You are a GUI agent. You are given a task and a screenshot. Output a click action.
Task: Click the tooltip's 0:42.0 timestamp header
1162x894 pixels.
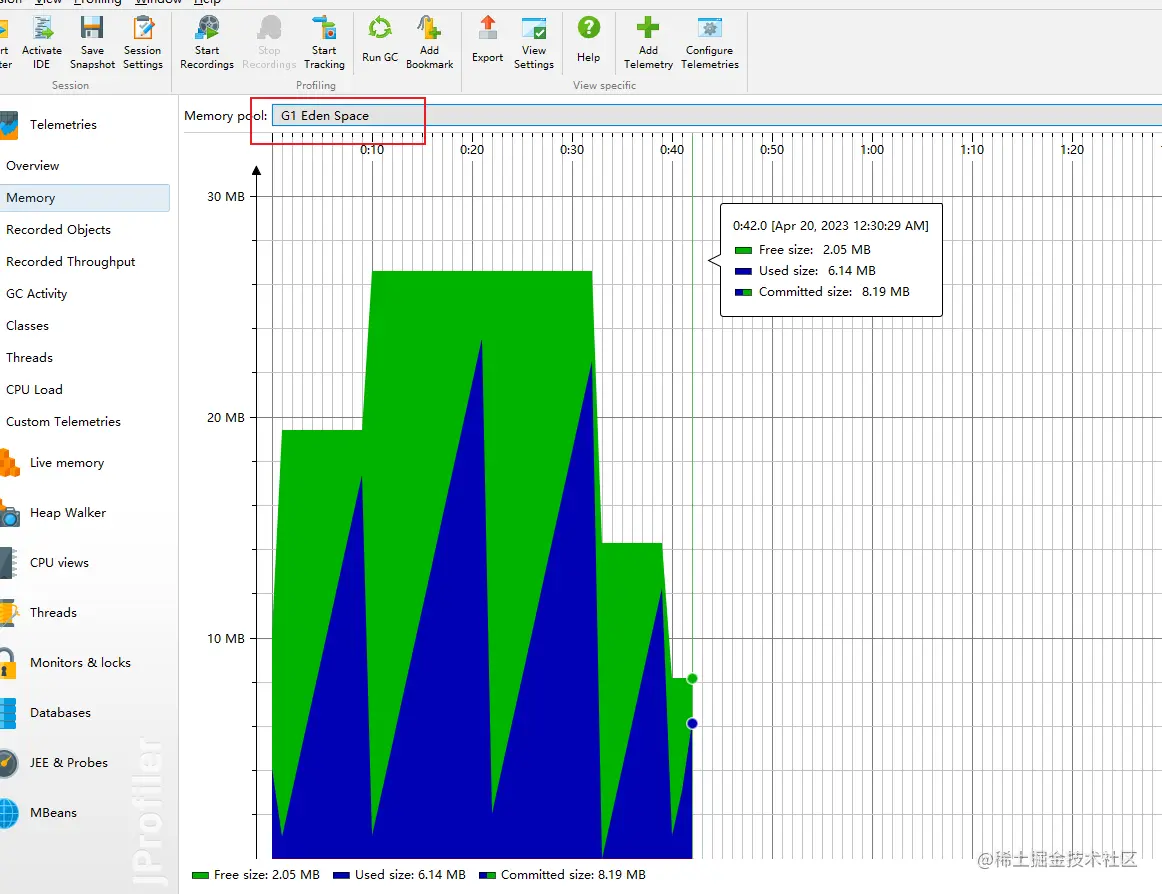pos(831,225)
